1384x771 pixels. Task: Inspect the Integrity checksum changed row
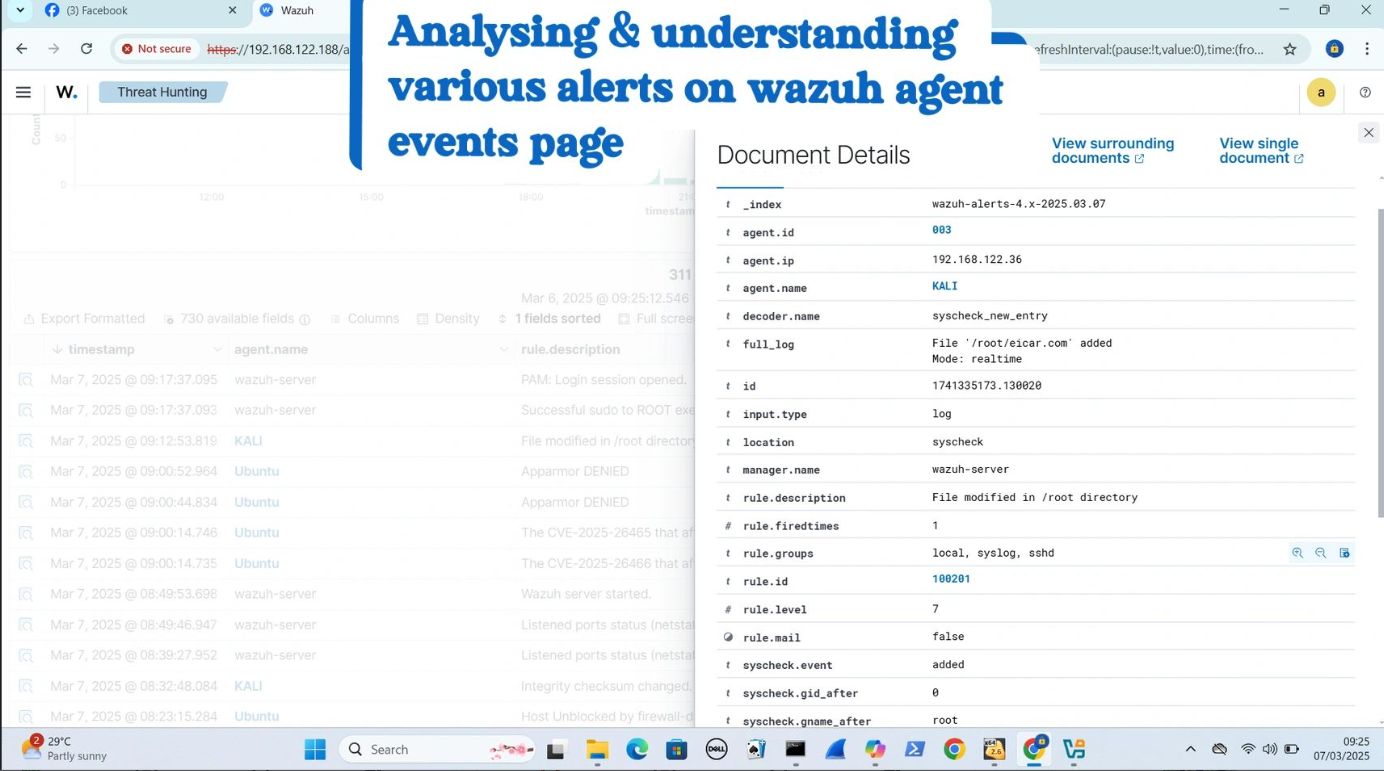[26, 686]
